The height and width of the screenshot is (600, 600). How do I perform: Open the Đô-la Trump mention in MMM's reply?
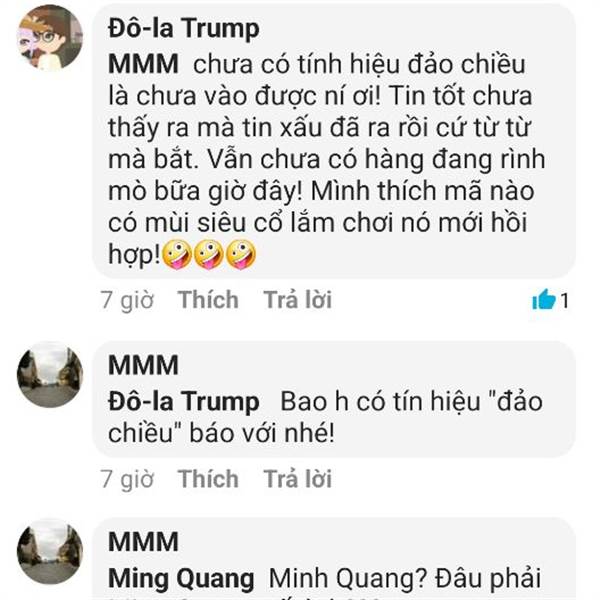point(184,402)
